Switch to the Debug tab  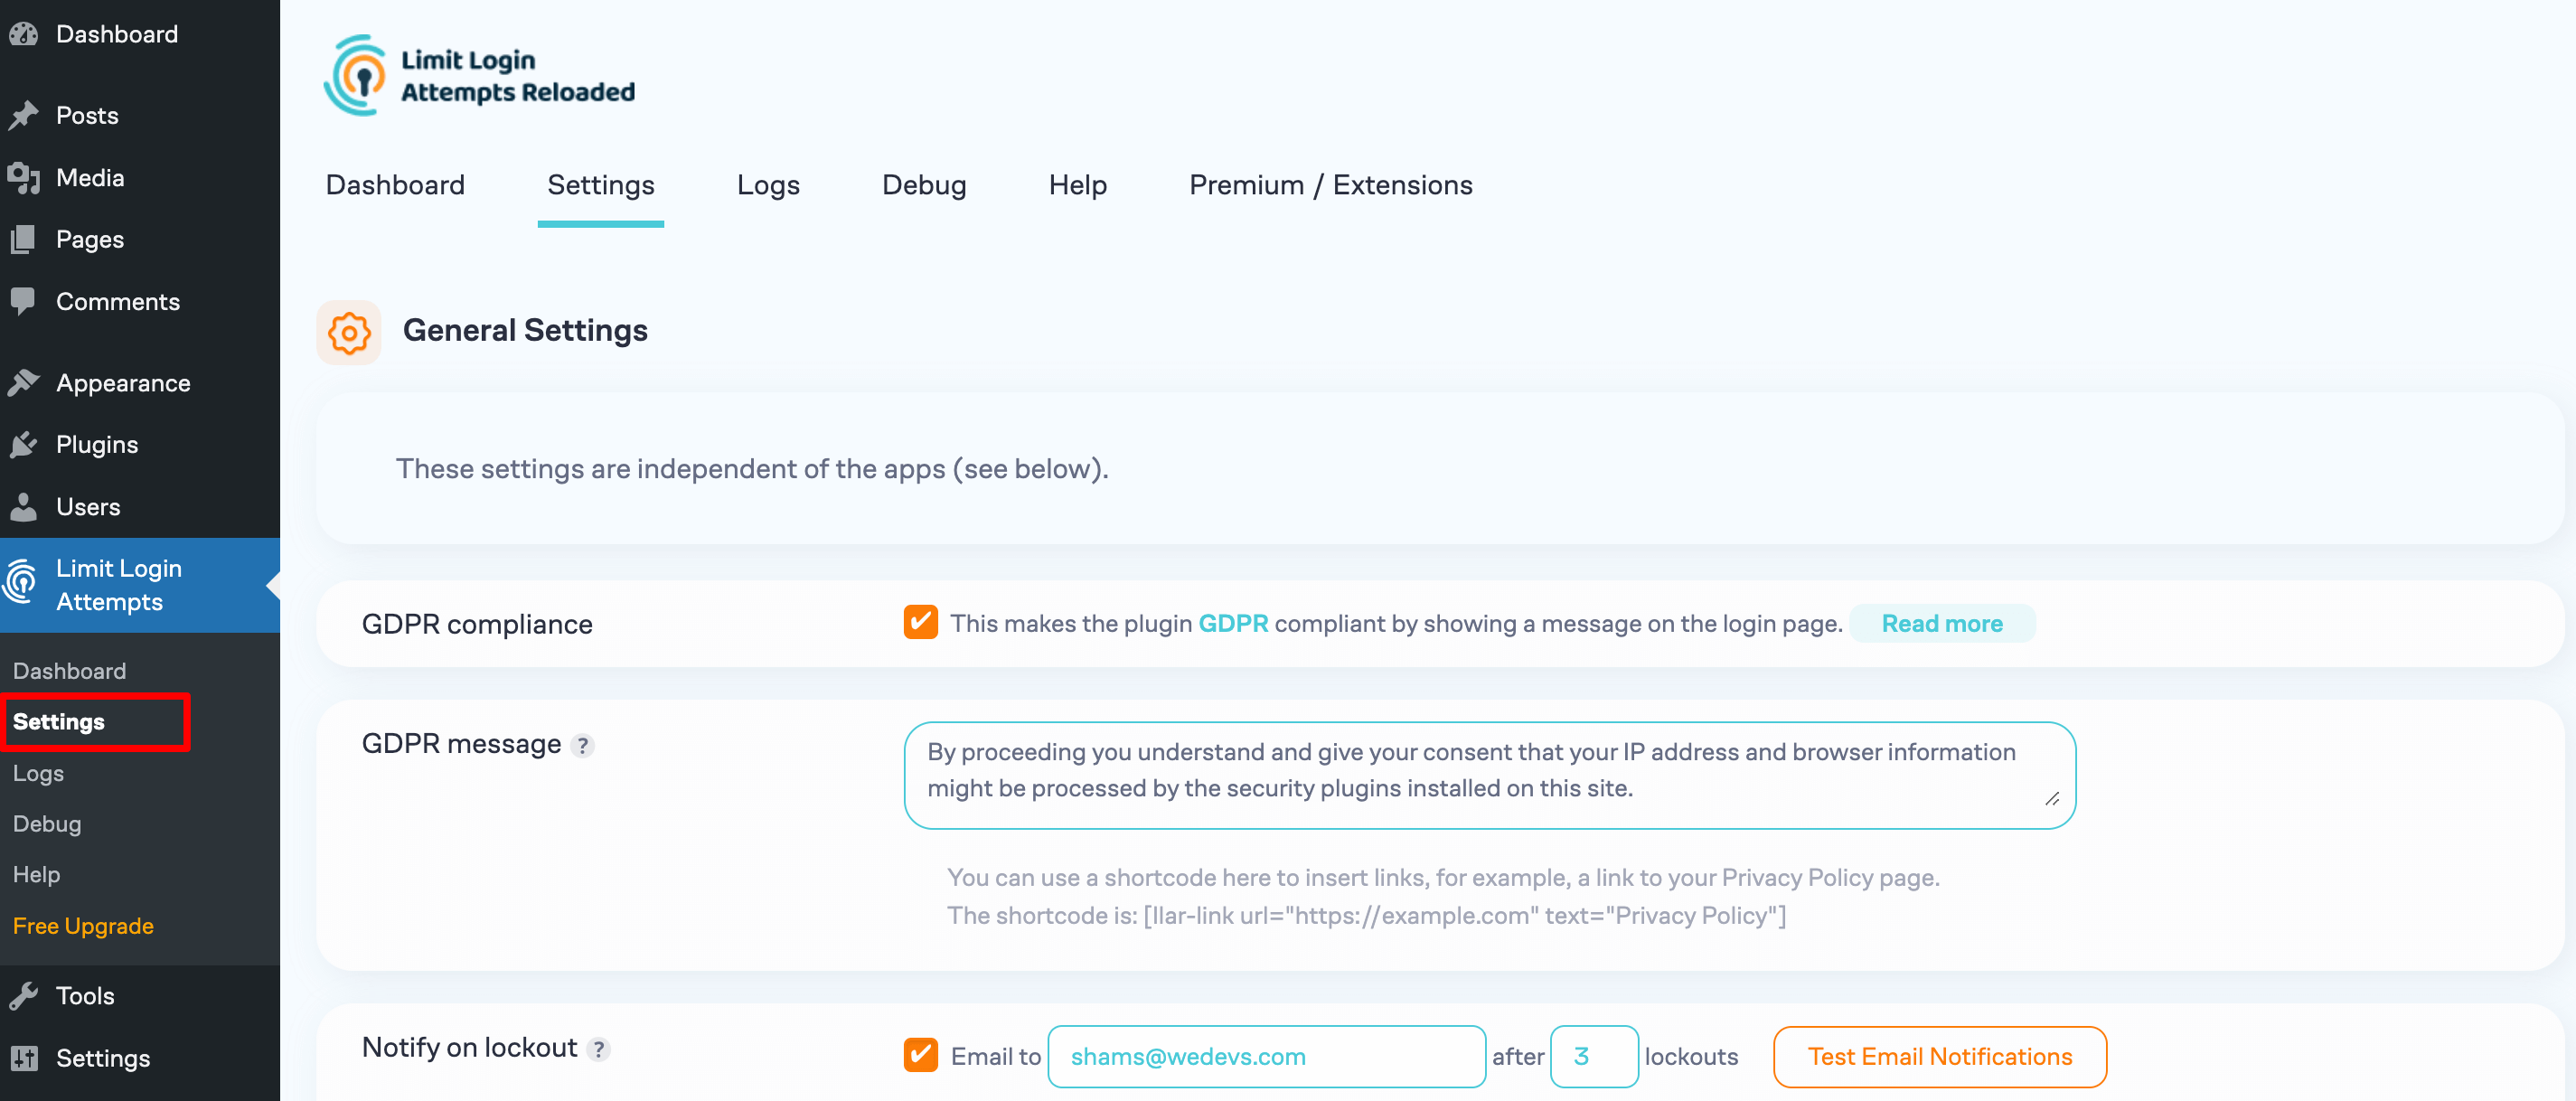click(922, 183)
